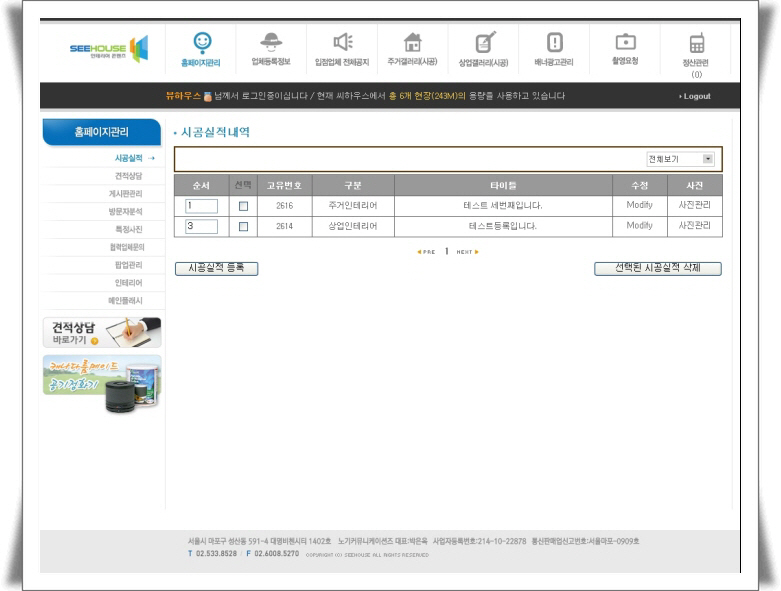781x591 pixels.
Task: Select 상업갤러리(시공) notepad icon
Action: tap(484, 42)
